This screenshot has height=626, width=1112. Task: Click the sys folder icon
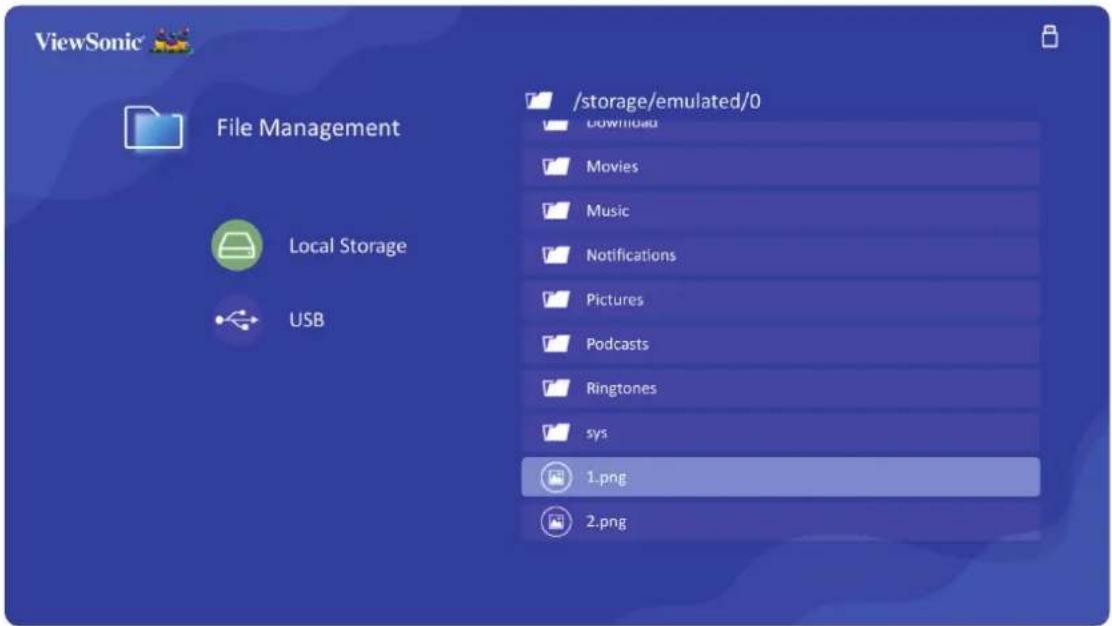tap(556, 432)
